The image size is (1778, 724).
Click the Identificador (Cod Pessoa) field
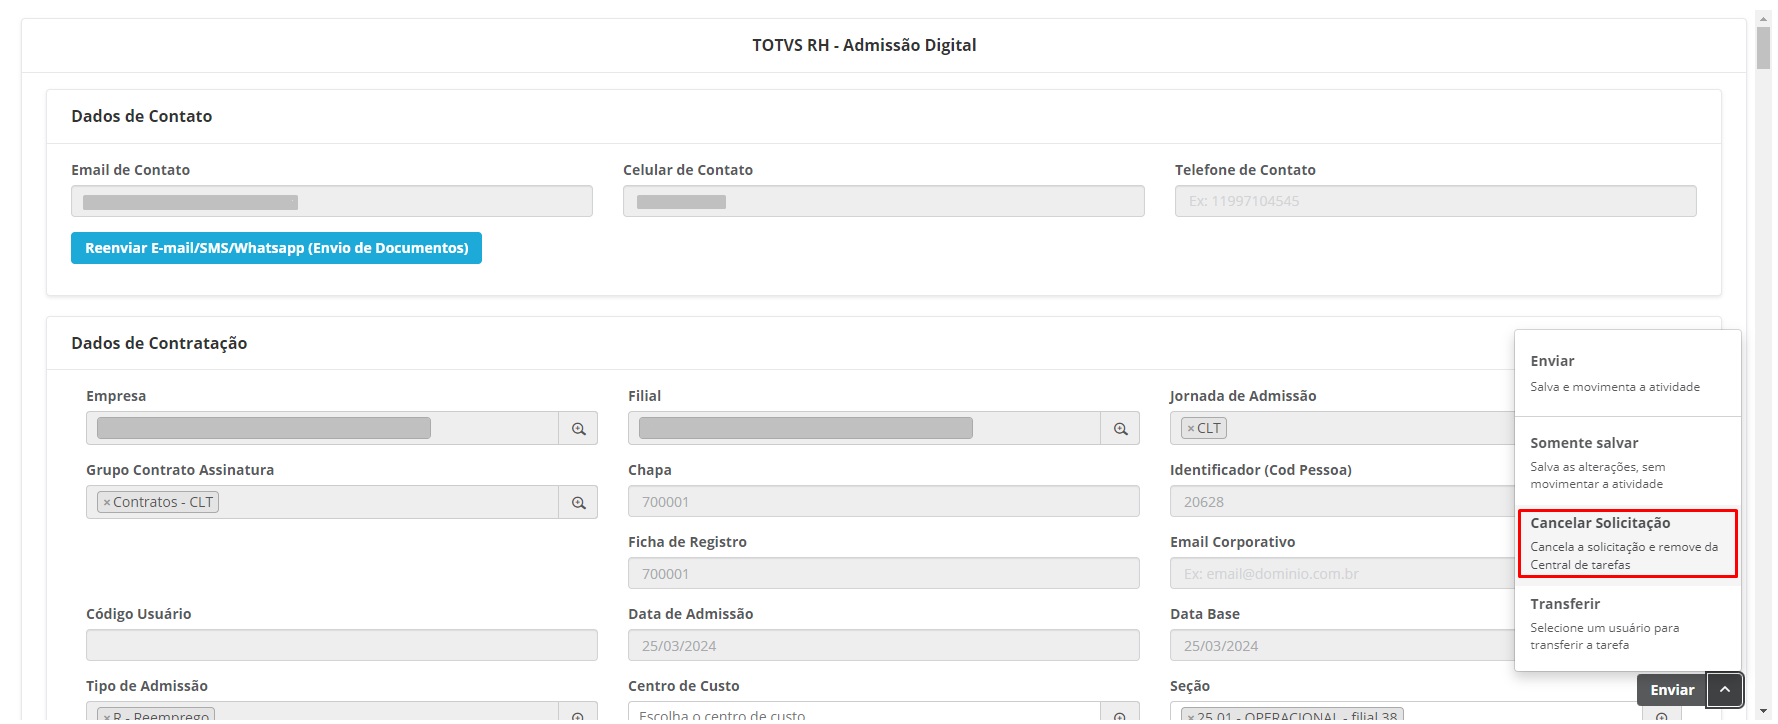click(x=1342, y=501)
